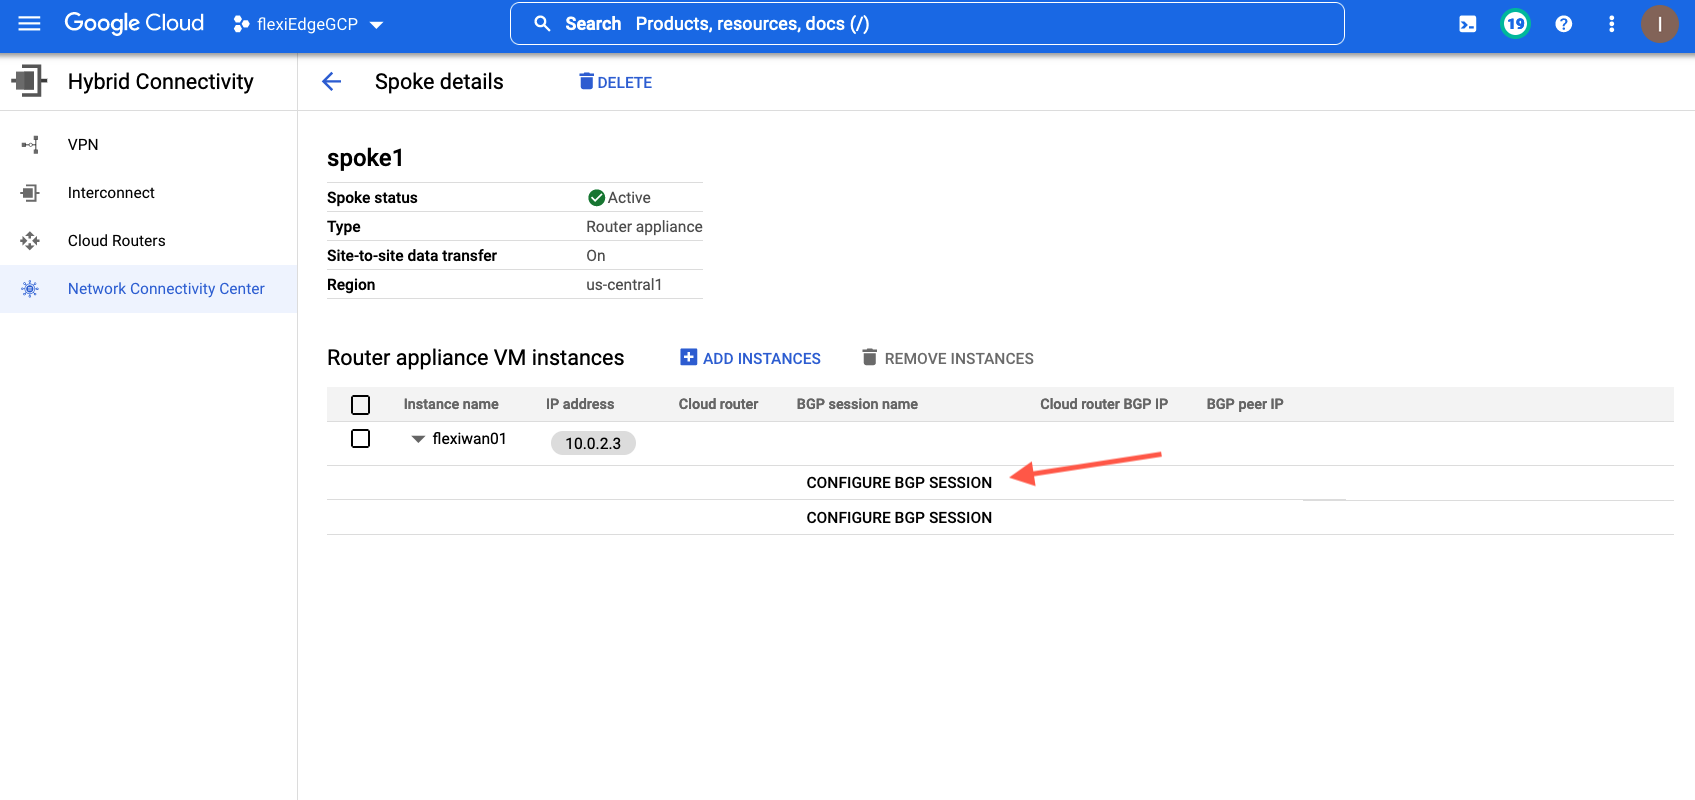Open Interconnect in the sidebar
Image resolution: width=1695 pixels, height=800 pixels.
(x=148, y=193)
